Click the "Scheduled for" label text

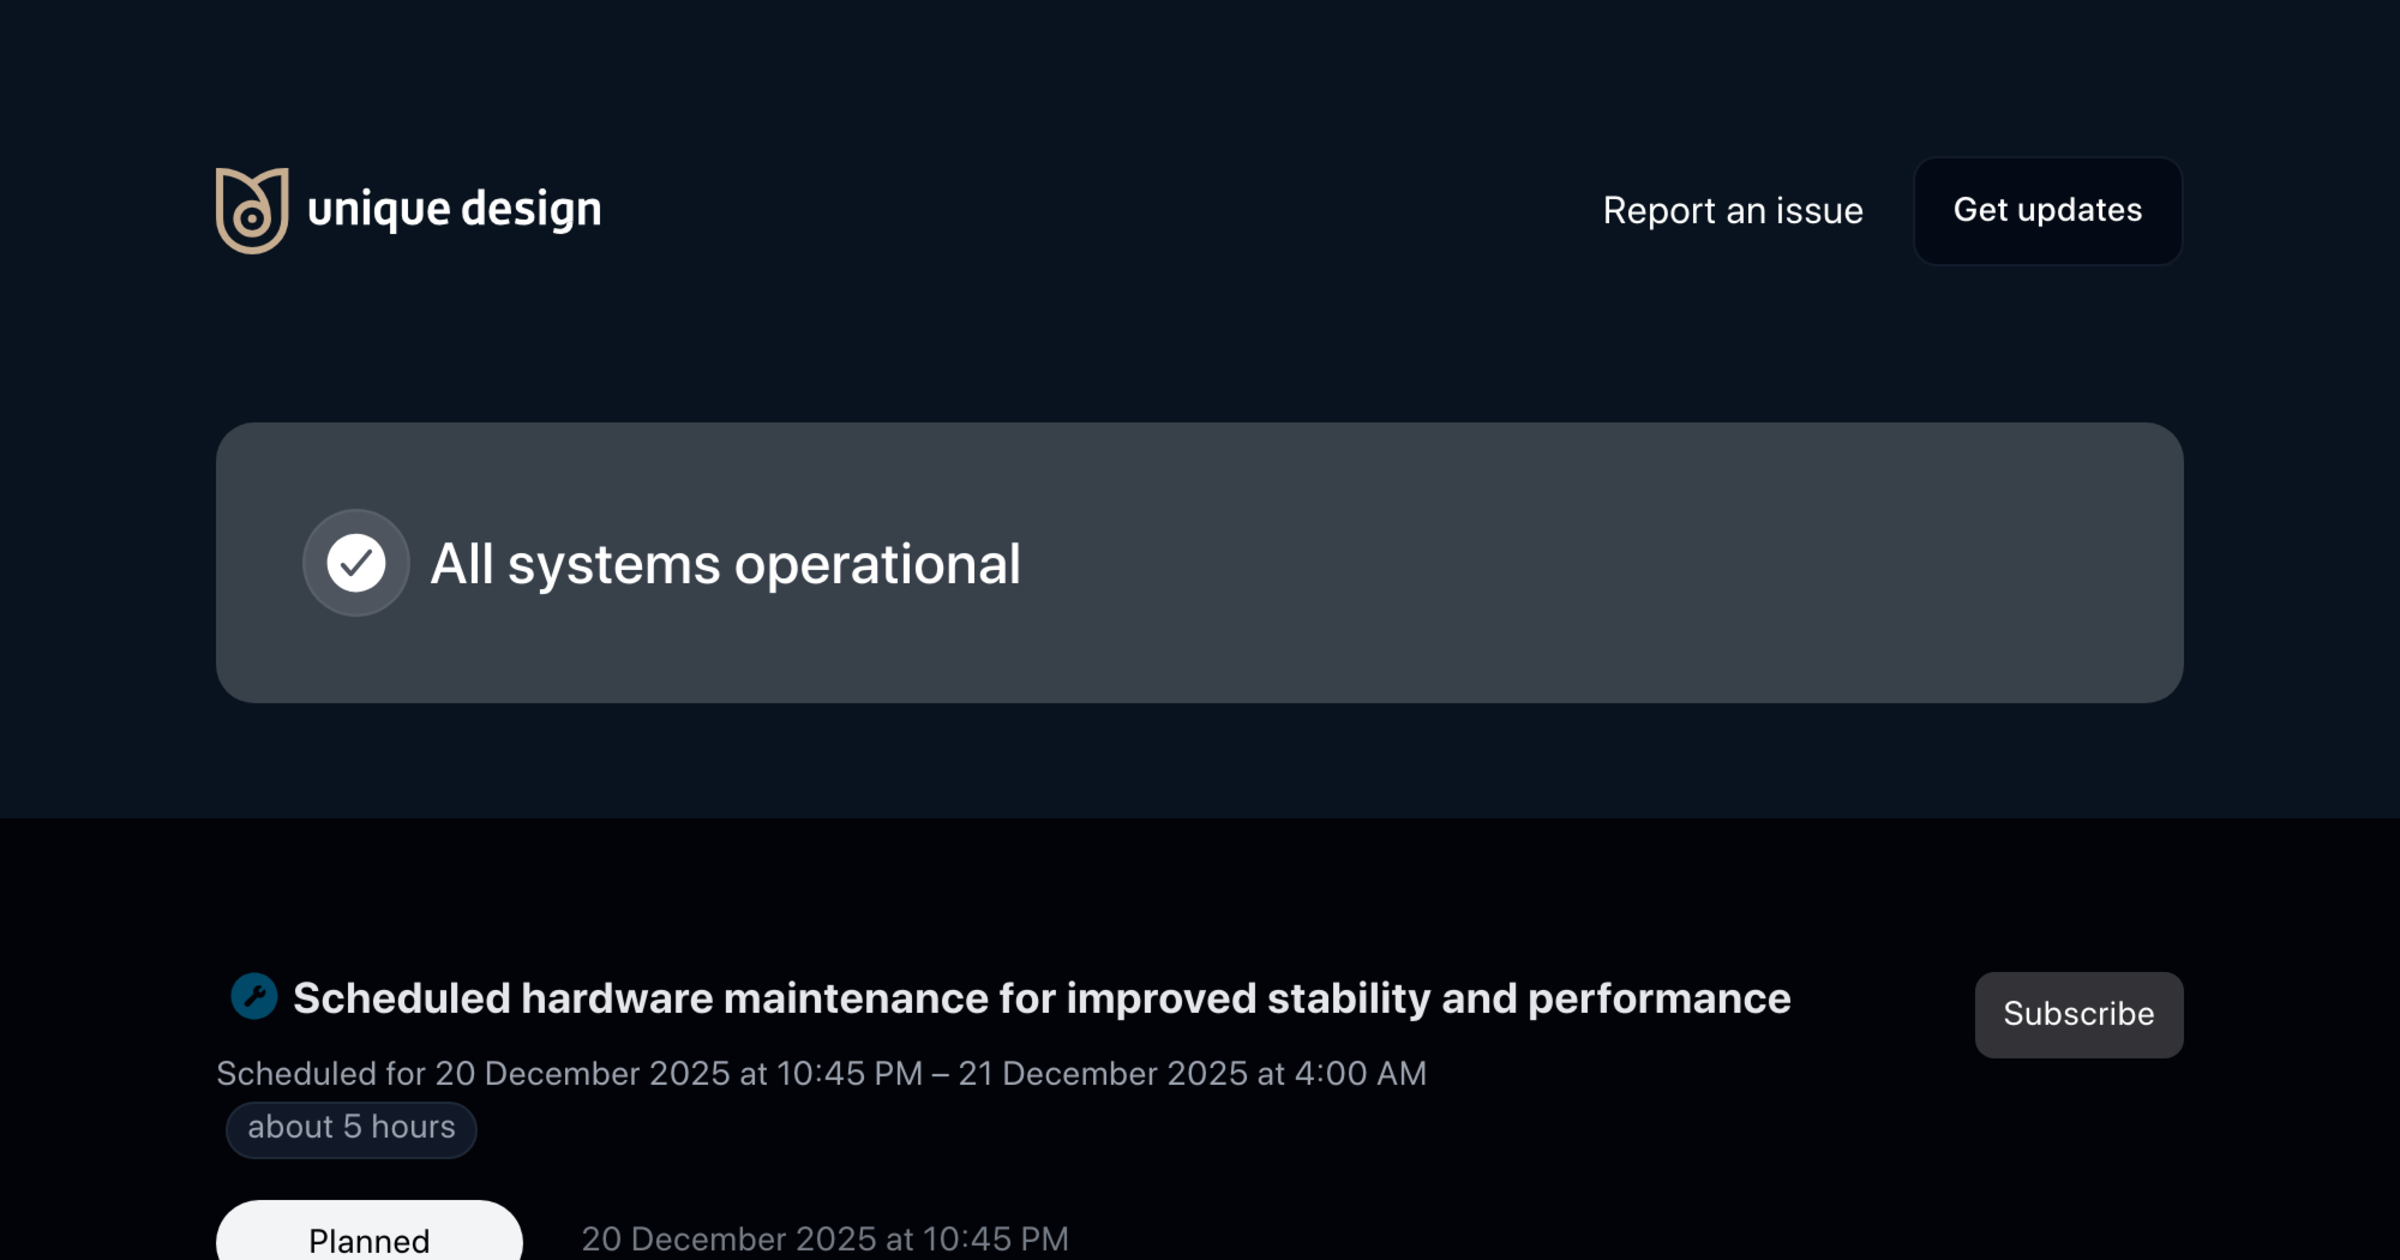[x=321, y=1074]
